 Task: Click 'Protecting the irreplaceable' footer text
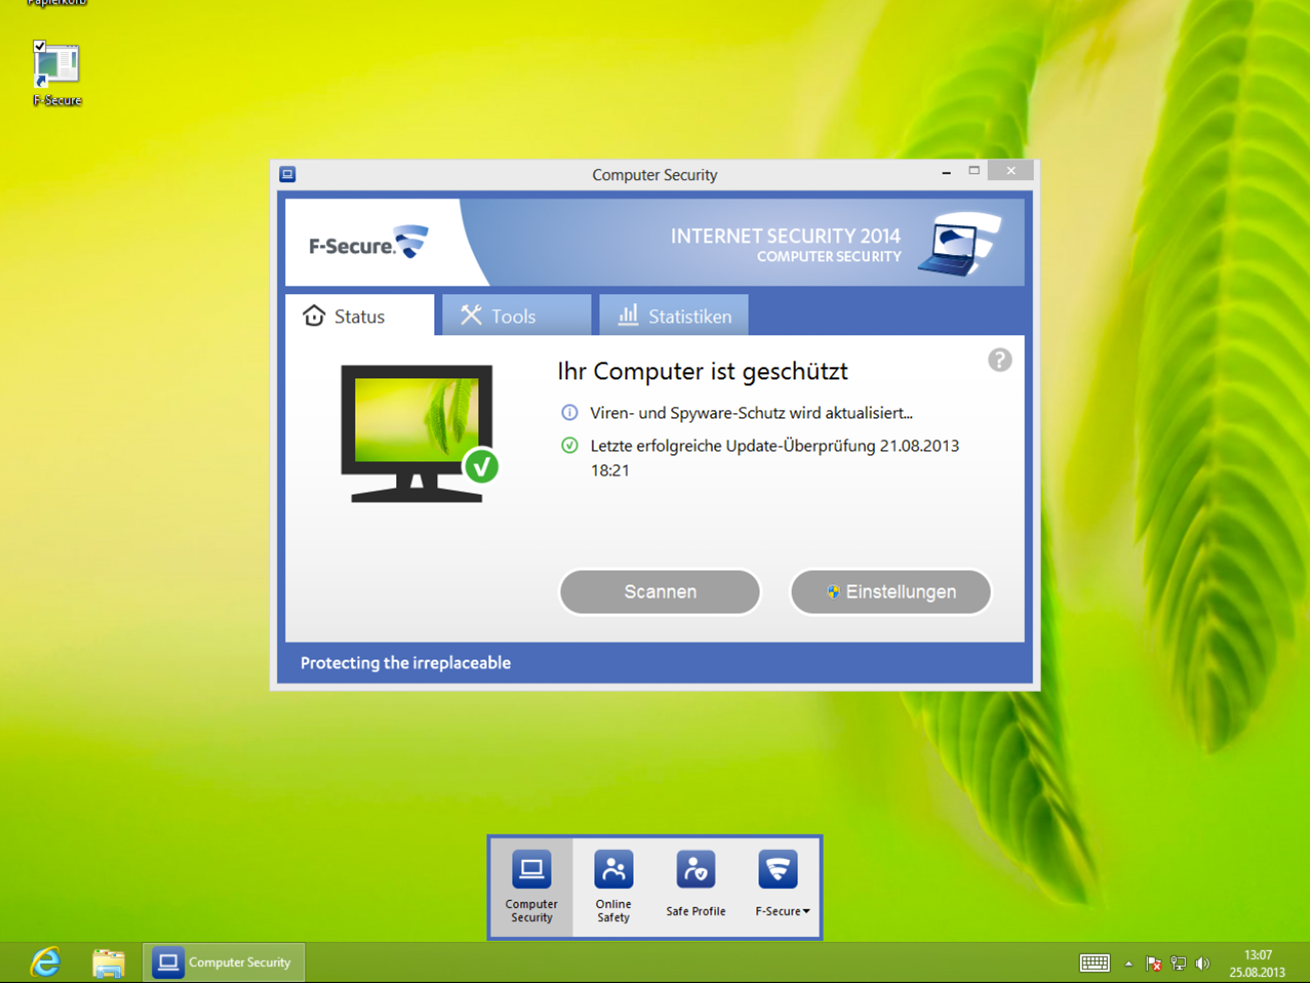[405, 663]
